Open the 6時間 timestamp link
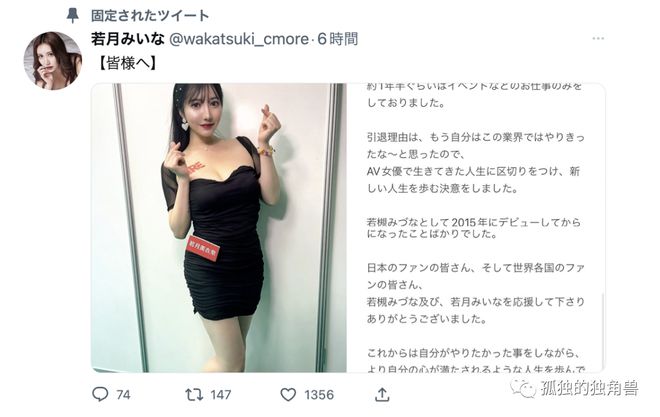Image resolution: width=660 pixels, height=417 pixels. (338, 39)
